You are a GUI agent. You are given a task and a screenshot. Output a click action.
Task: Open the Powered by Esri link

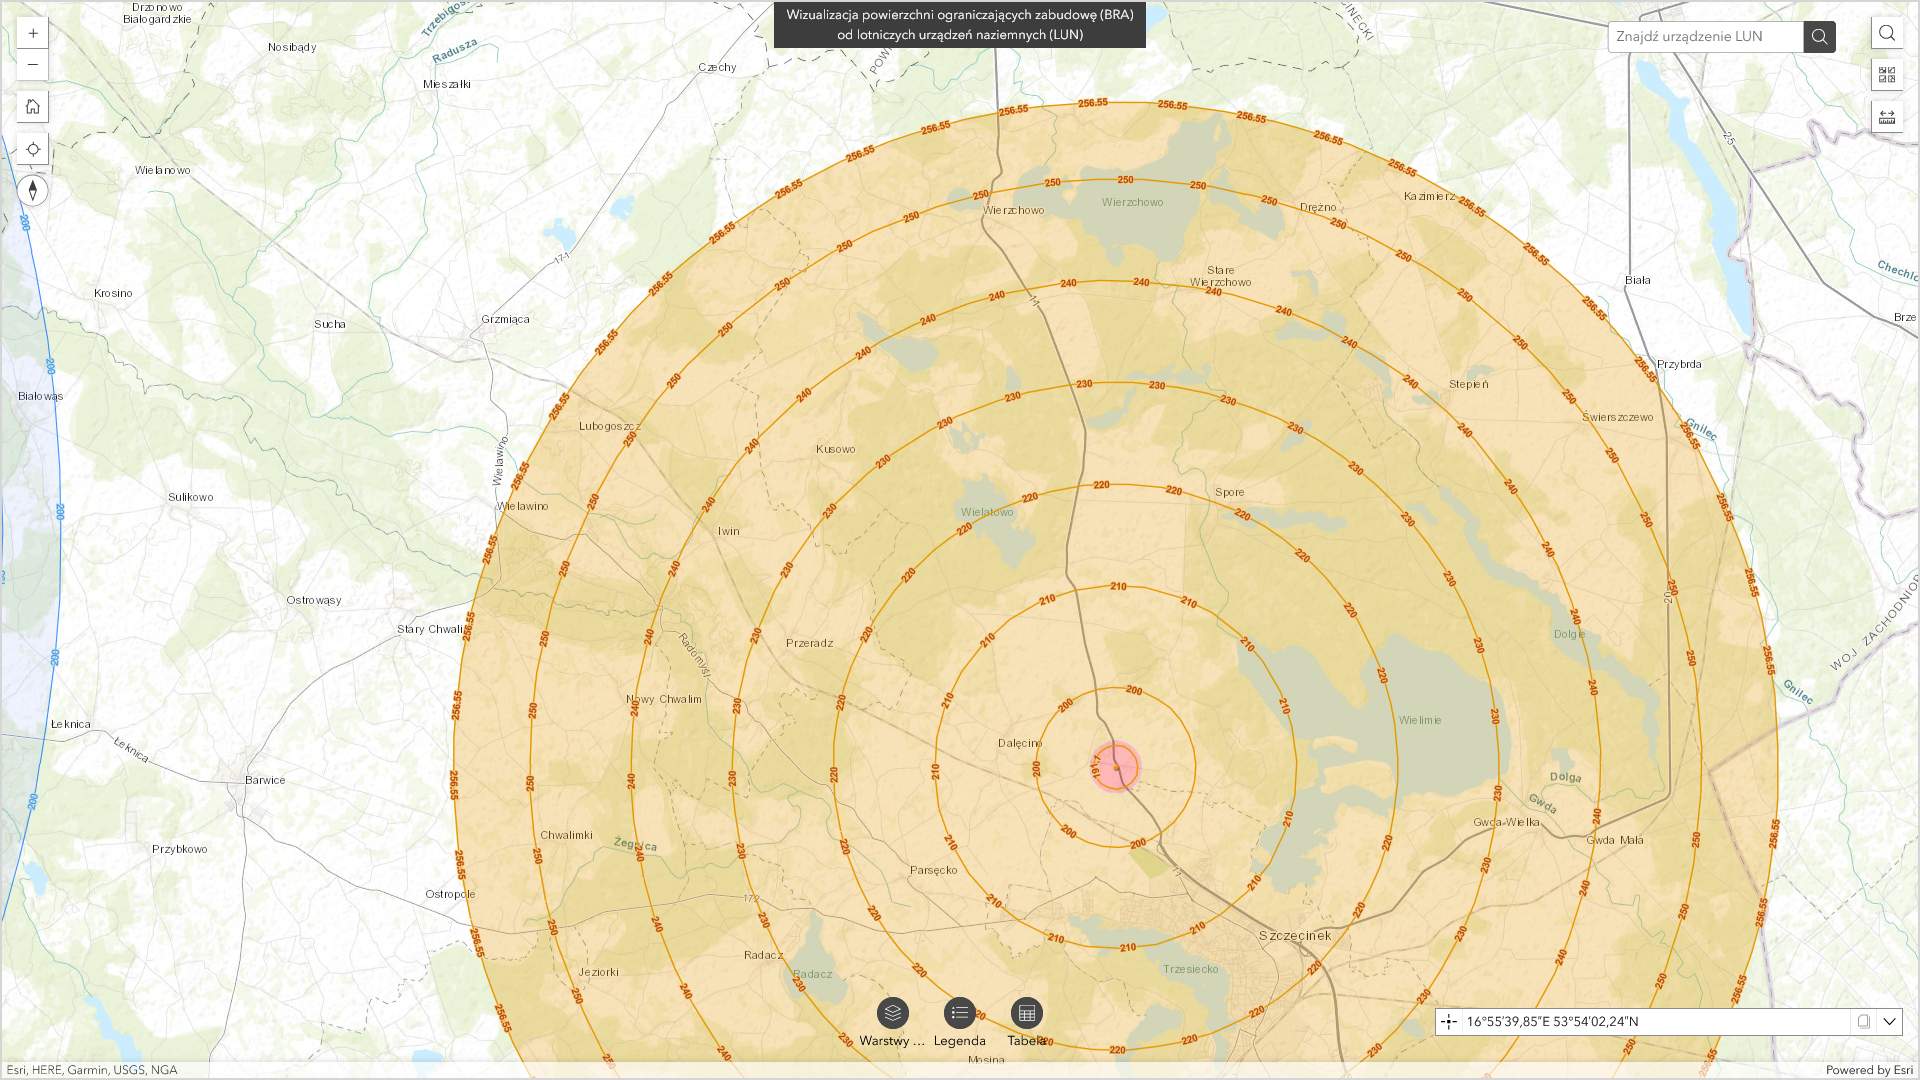(1868, 1070)
